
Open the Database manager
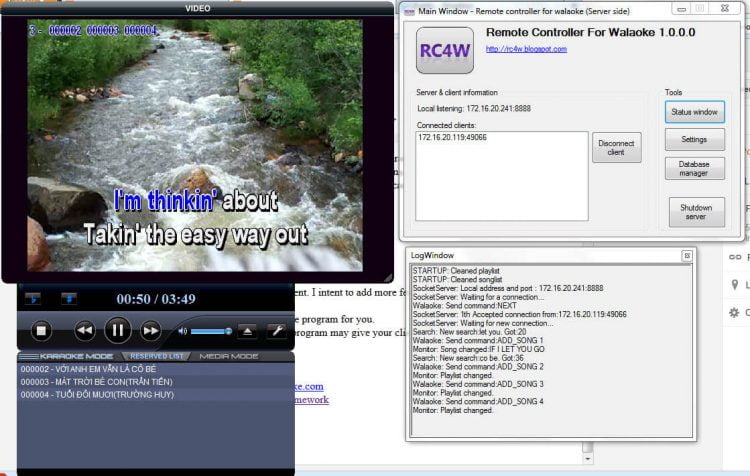coord(695,168)
